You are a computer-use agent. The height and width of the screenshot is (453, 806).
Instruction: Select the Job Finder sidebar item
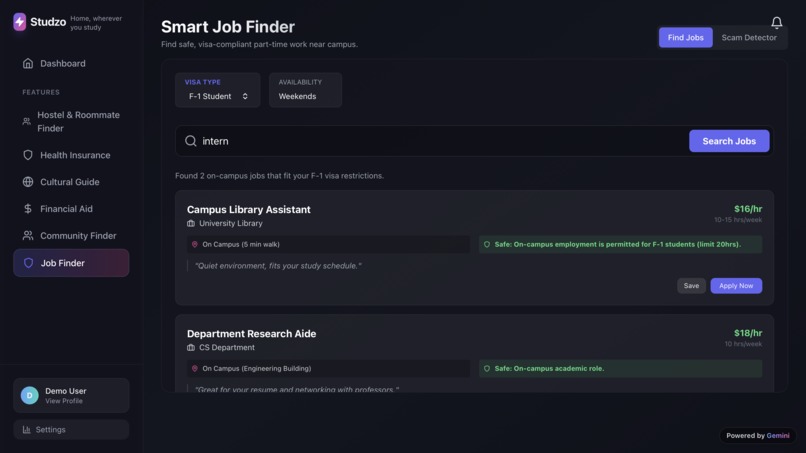(71, 263)
